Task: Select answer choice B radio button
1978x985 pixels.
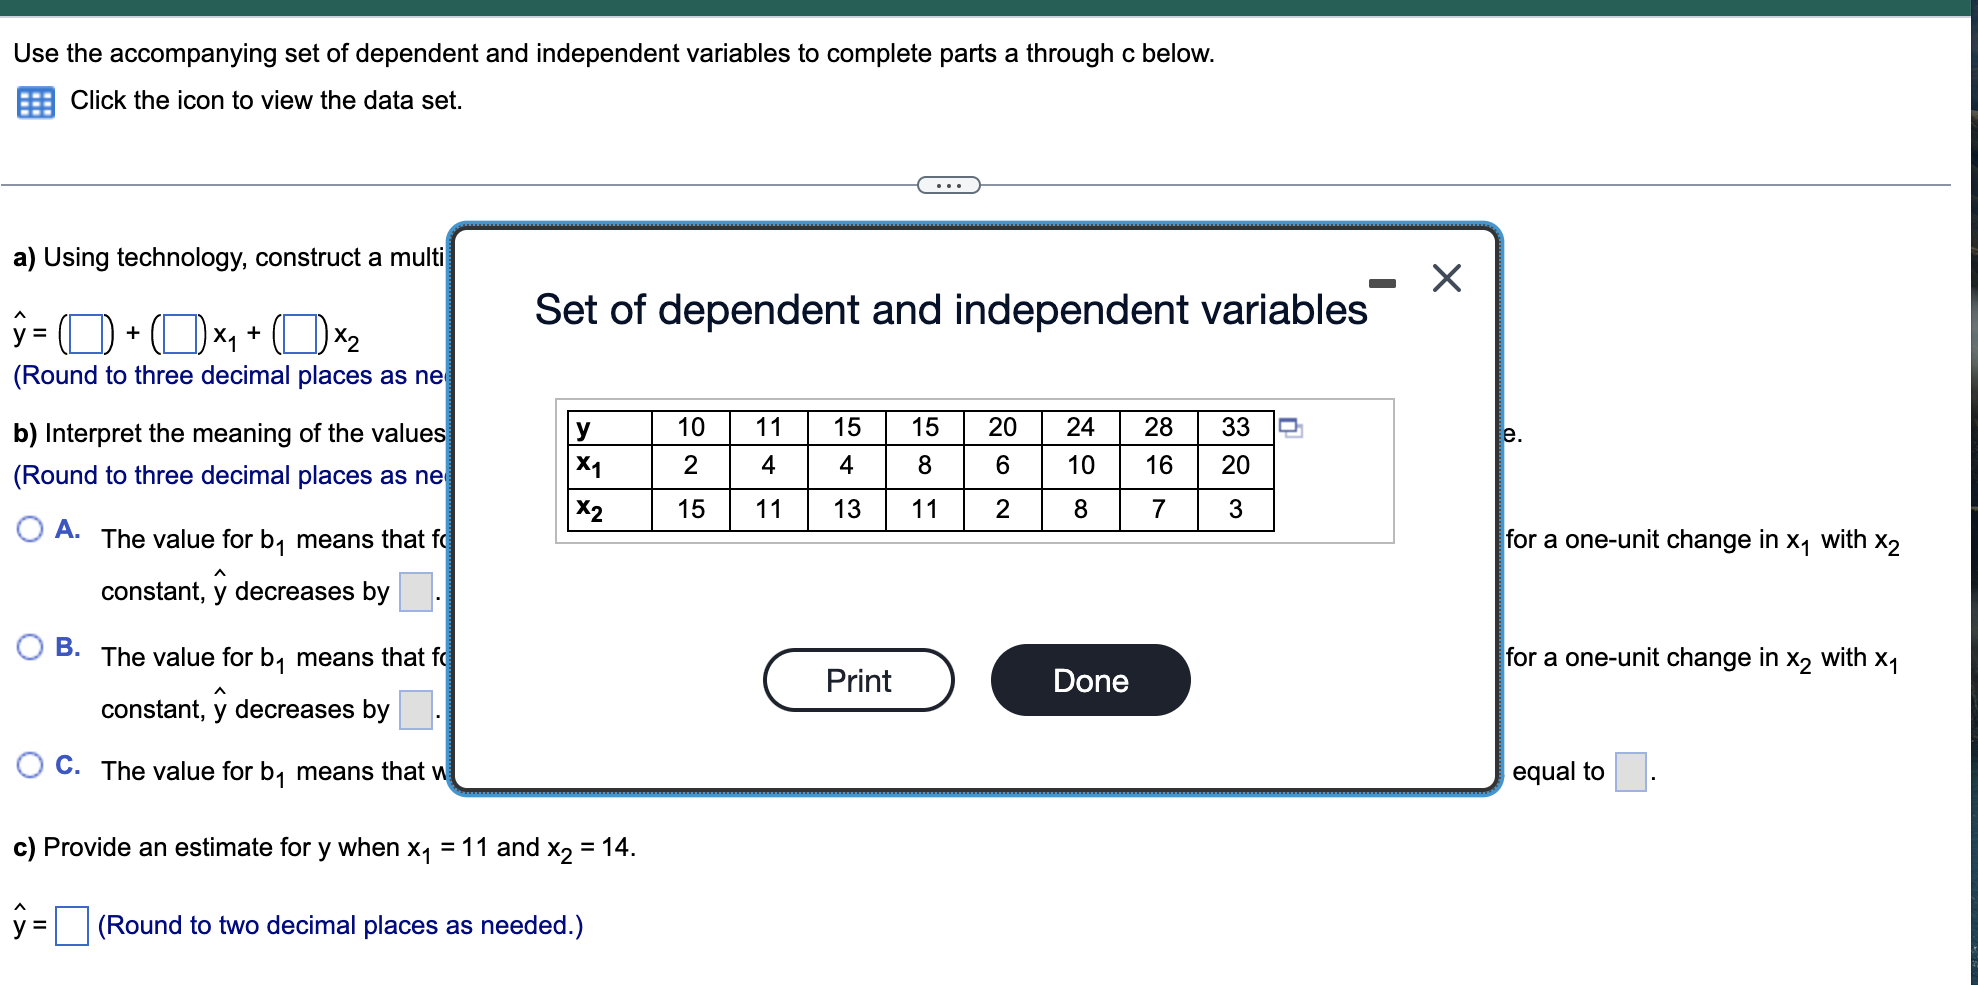Action: (31, 647)
